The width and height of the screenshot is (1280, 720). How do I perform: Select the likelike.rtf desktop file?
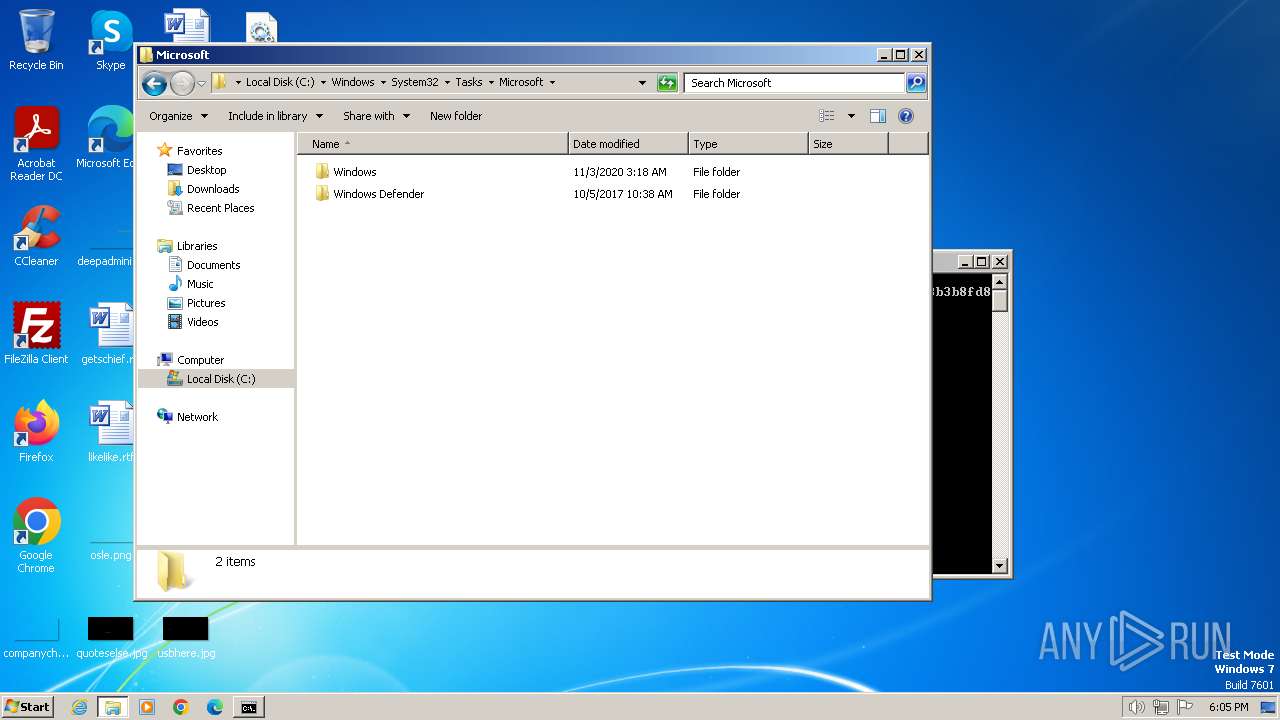tap(110, 432)
